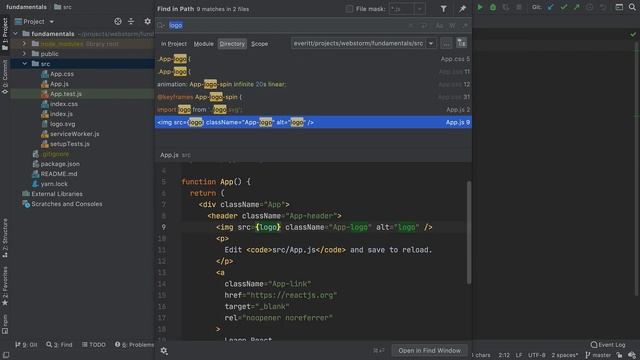Expand the node_modules folder
Viewport: 640px width, 360px height.
click(x=24, y=44)
